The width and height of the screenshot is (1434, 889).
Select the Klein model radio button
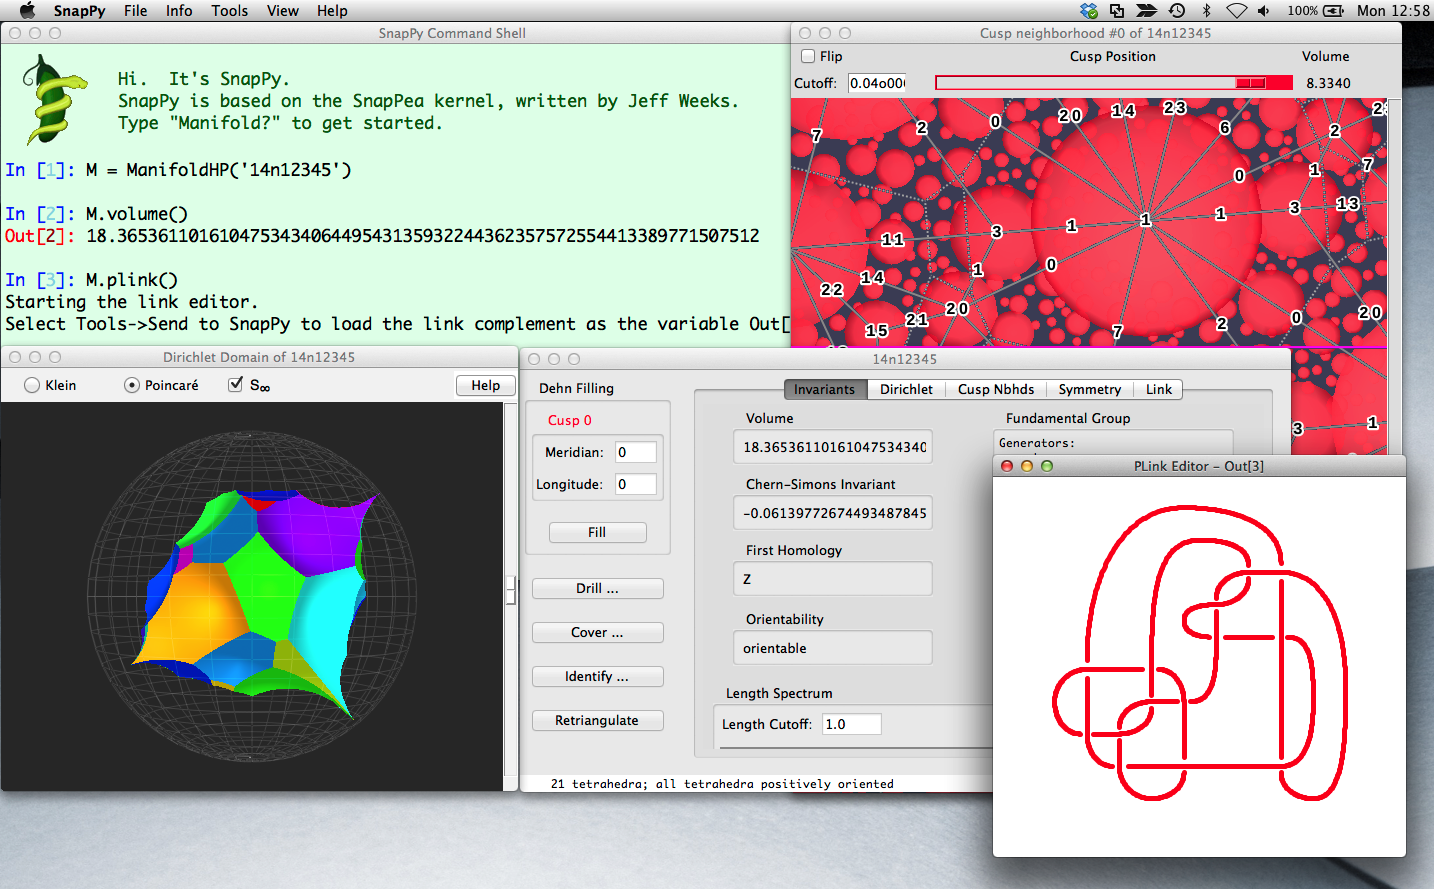tap(32, 385)
